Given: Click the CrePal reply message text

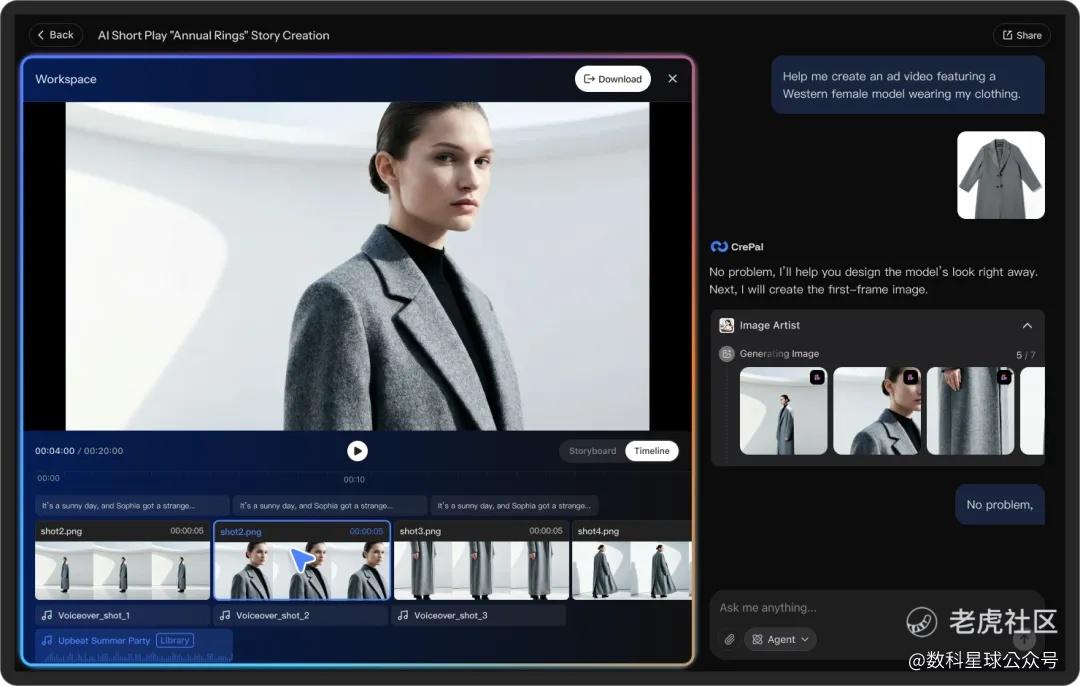Looking at the screenshot, I should pos(873,281).
